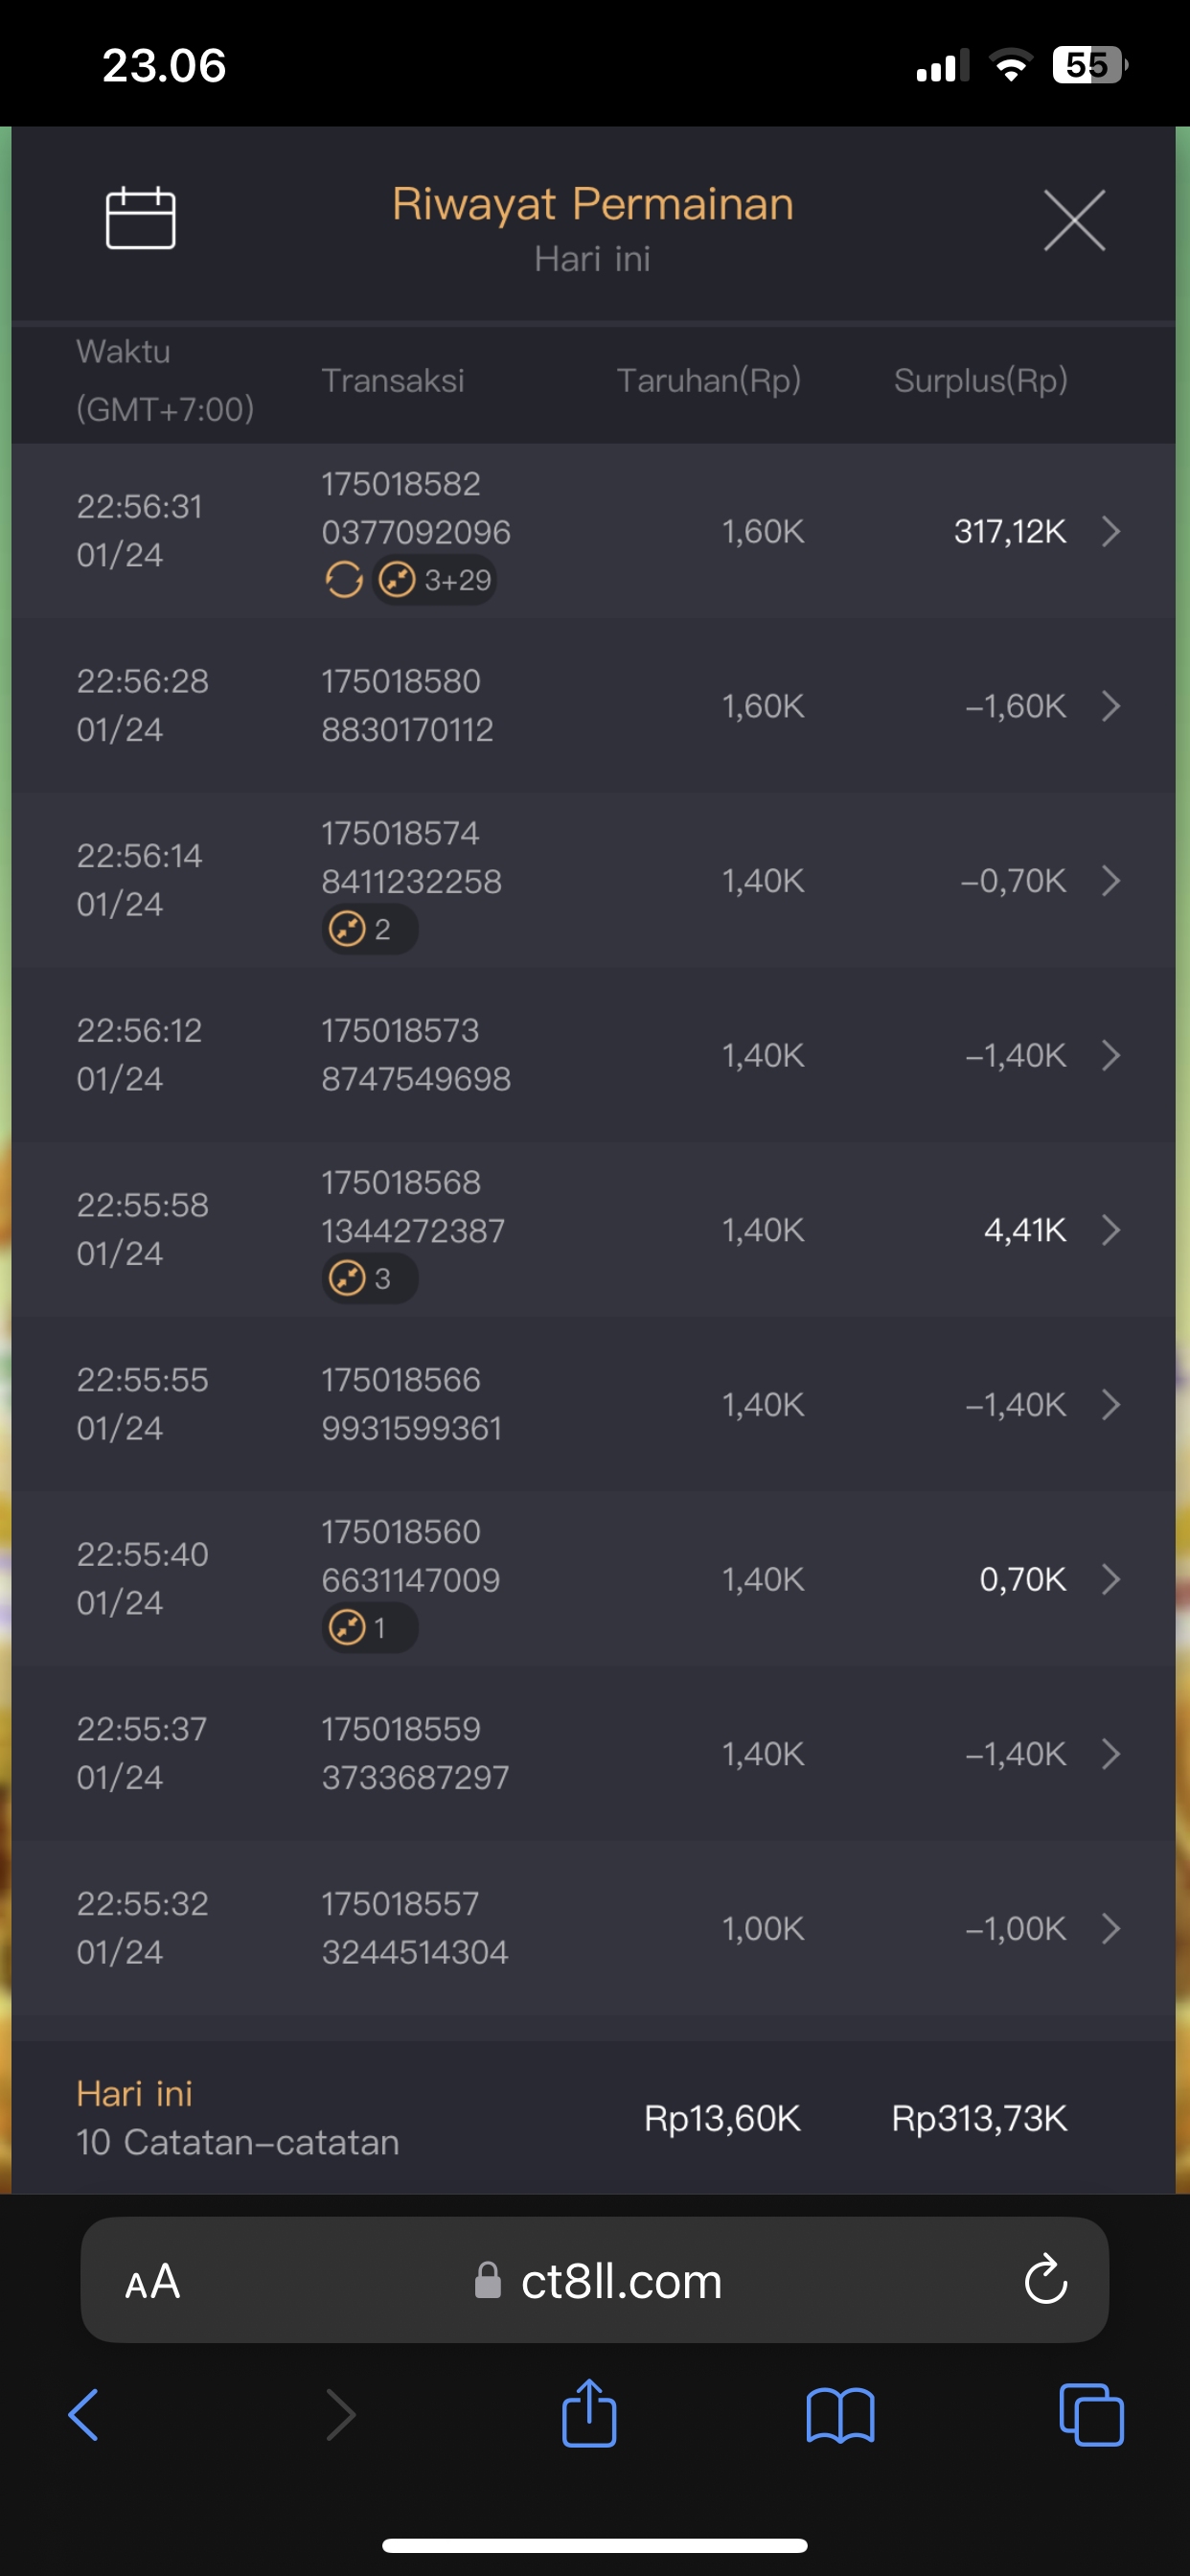Expand the −0,70K surplus row chevron
Viewport: 1190px width, 2576px height.
pyautogui.click(x=1110, y=881)
